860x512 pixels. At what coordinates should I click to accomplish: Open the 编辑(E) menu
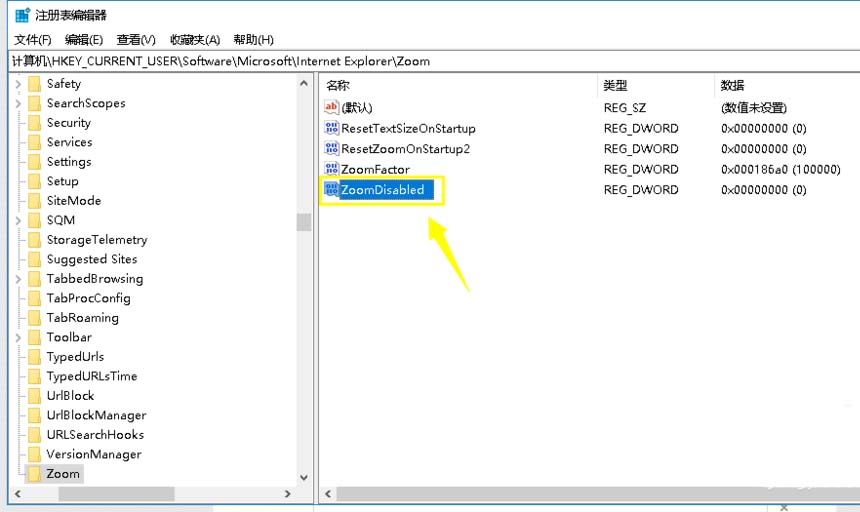83,39
